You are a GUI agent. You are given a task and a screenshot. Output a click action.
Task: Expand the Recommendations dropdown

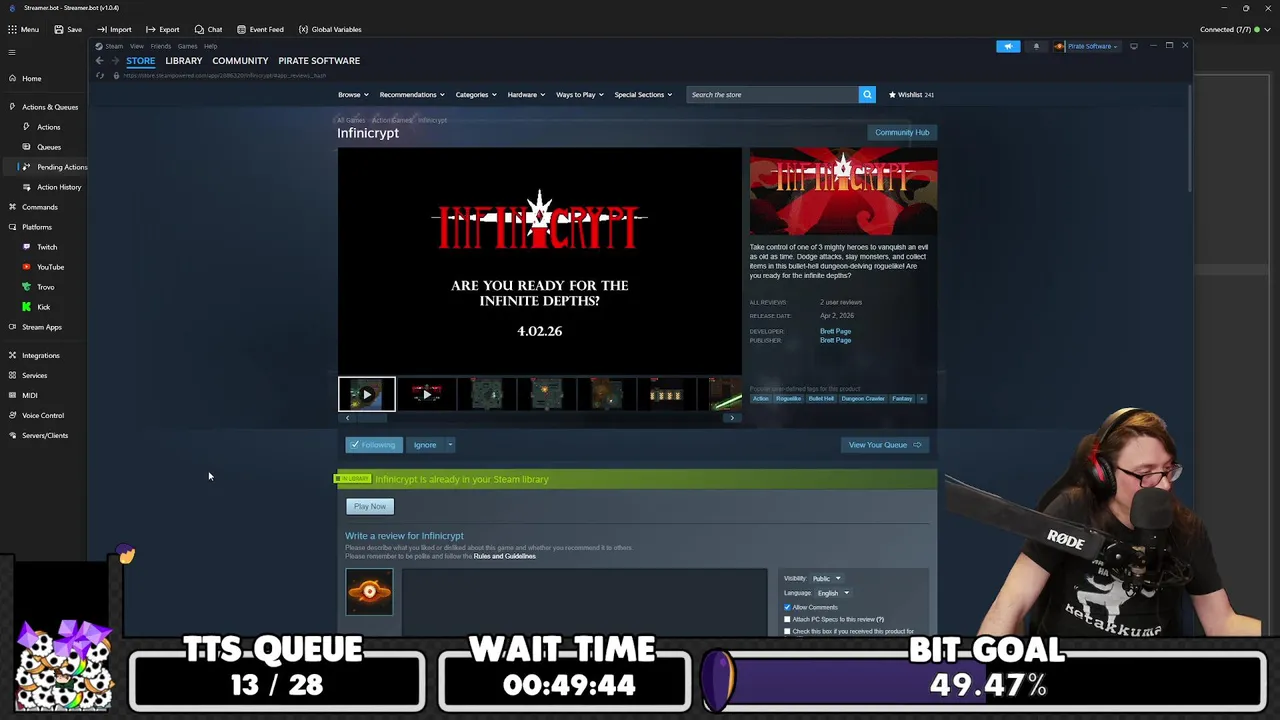pos(412,95)
